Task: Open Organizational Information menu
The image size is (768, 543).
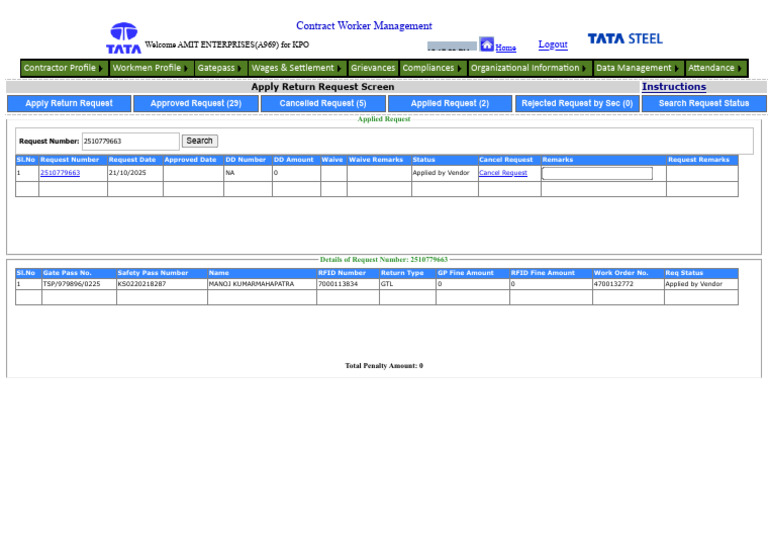Action: click(x=529, y=68)
